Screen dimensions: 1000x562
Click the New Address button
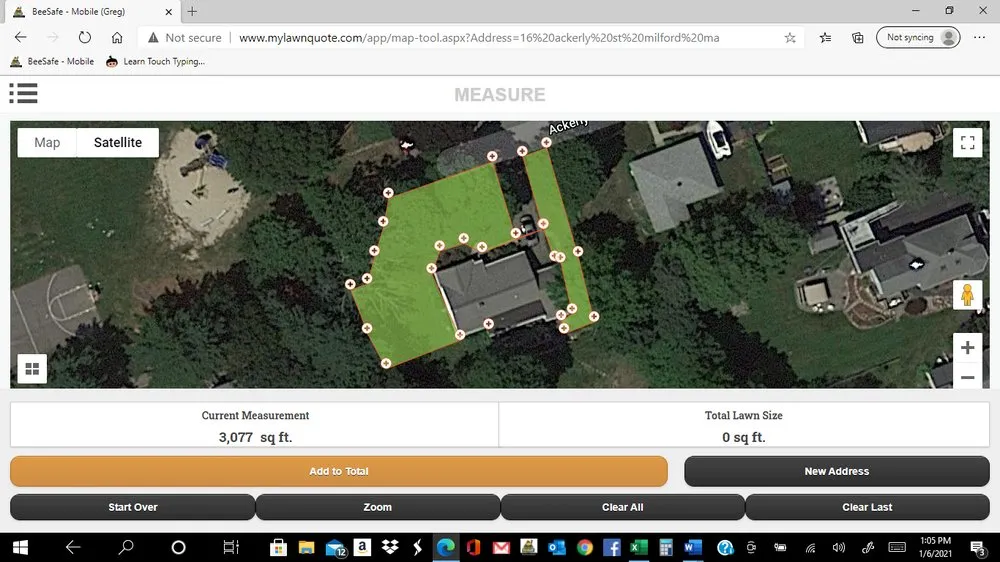point(836,471)
